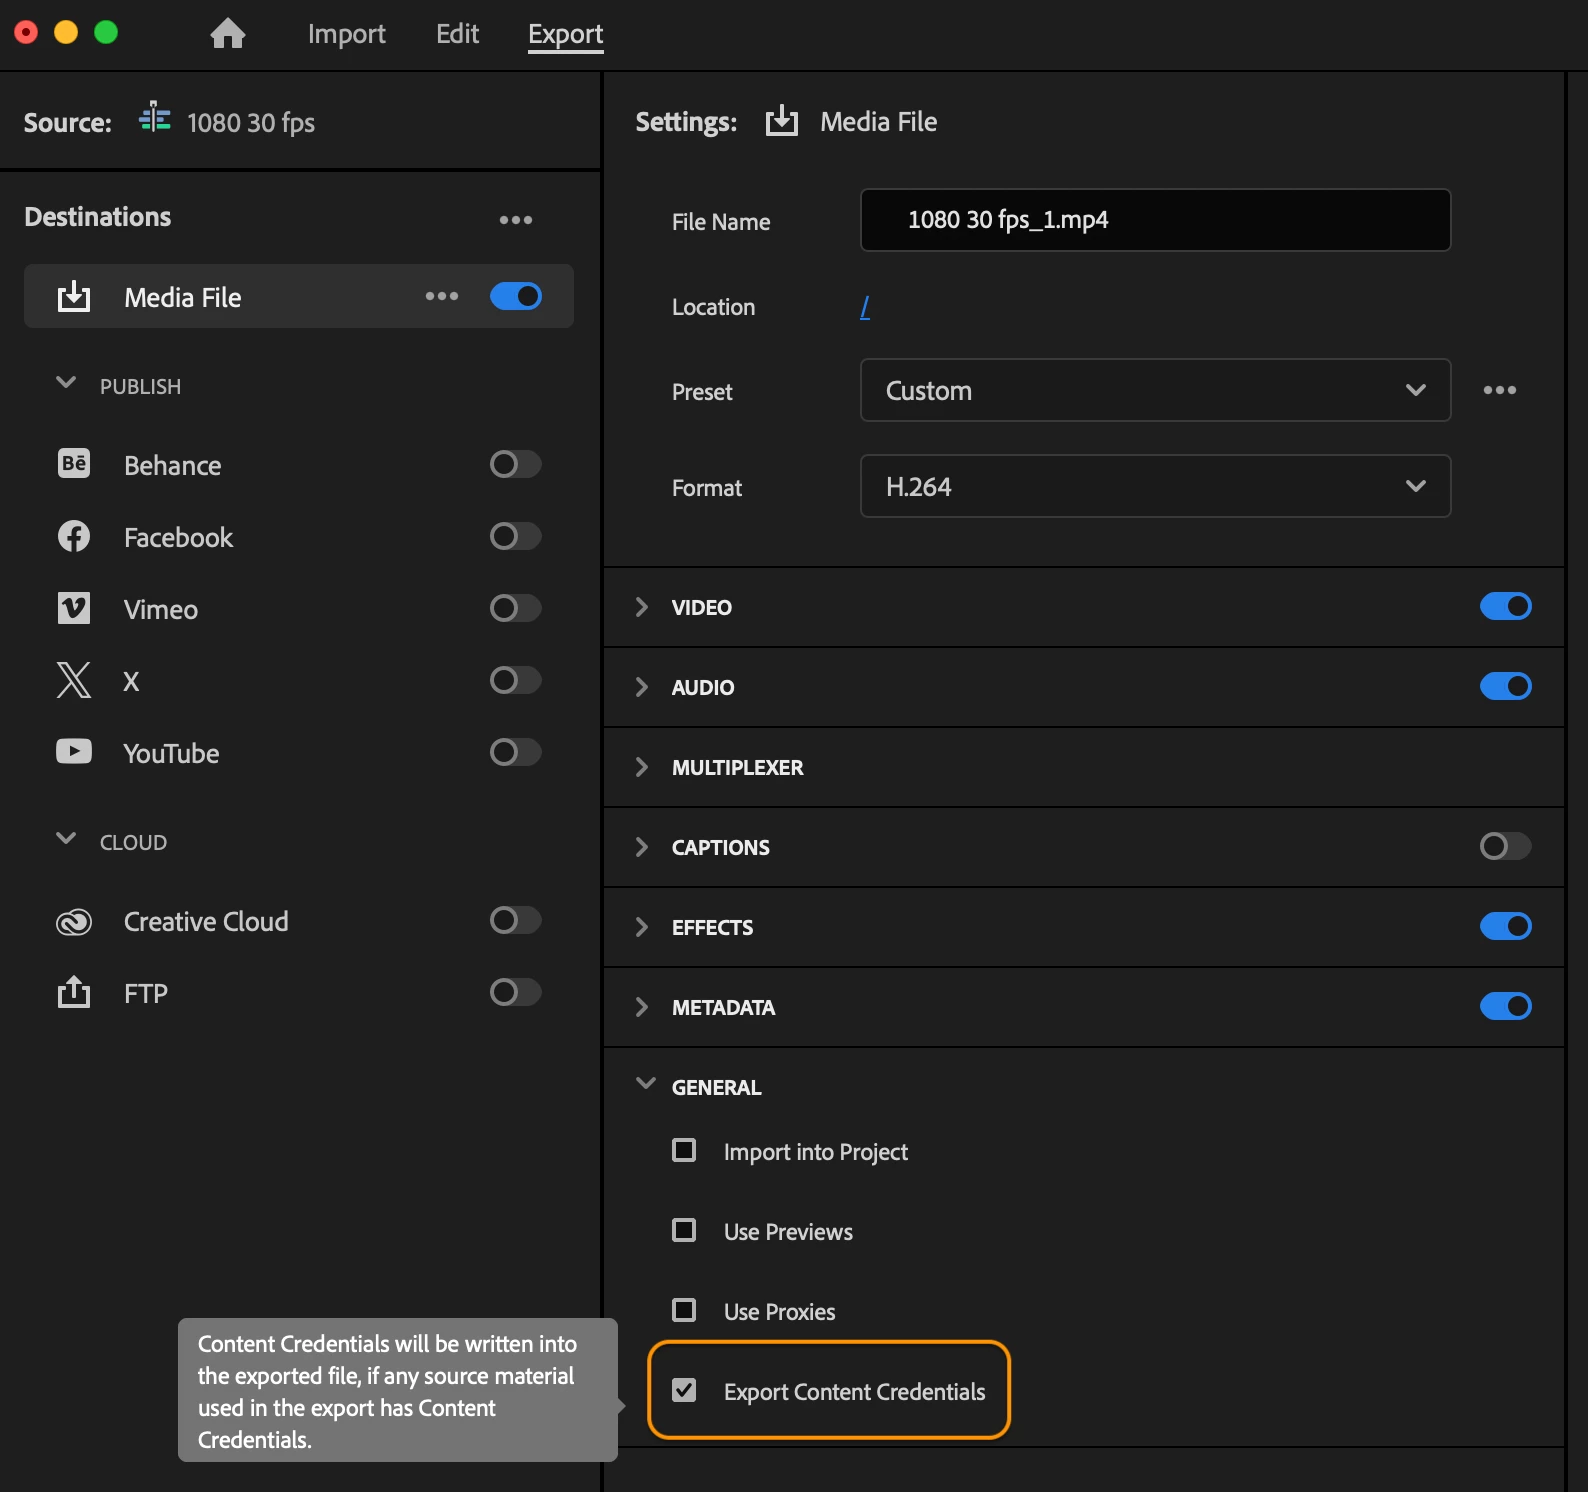Uncheck Export Content Credentials
Screen dimensions: 1588x1492
click(684, 1390)
